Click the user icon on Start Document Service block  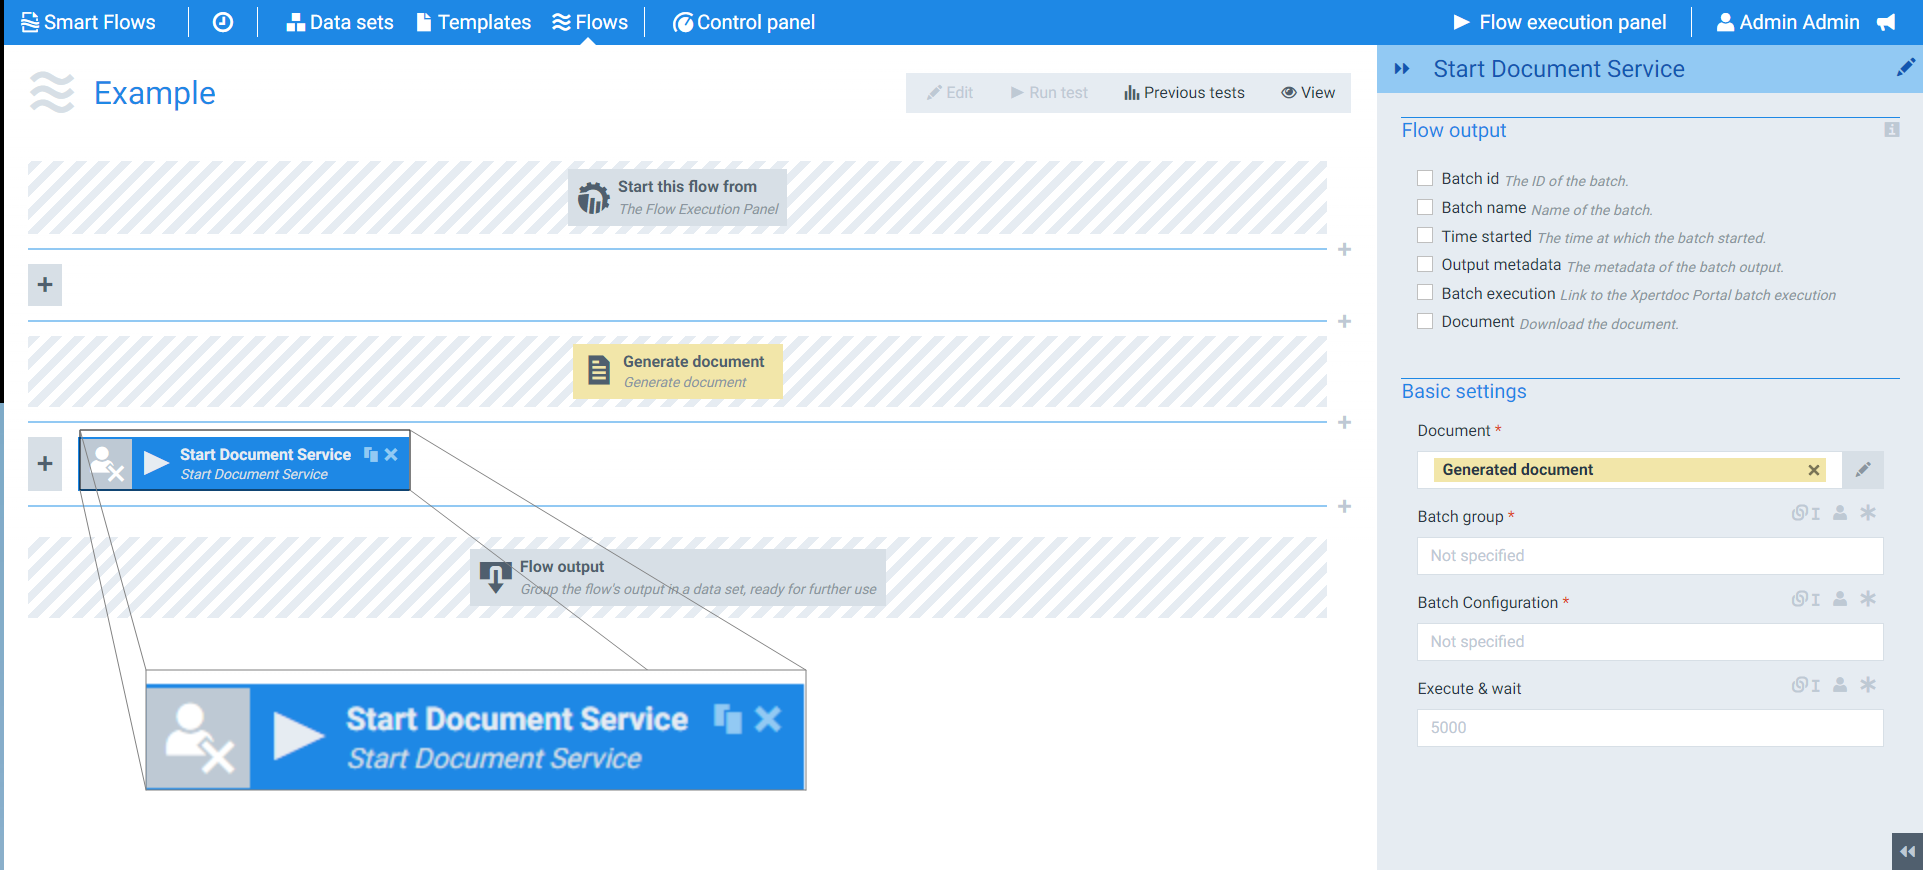click(x=106, y=464)
